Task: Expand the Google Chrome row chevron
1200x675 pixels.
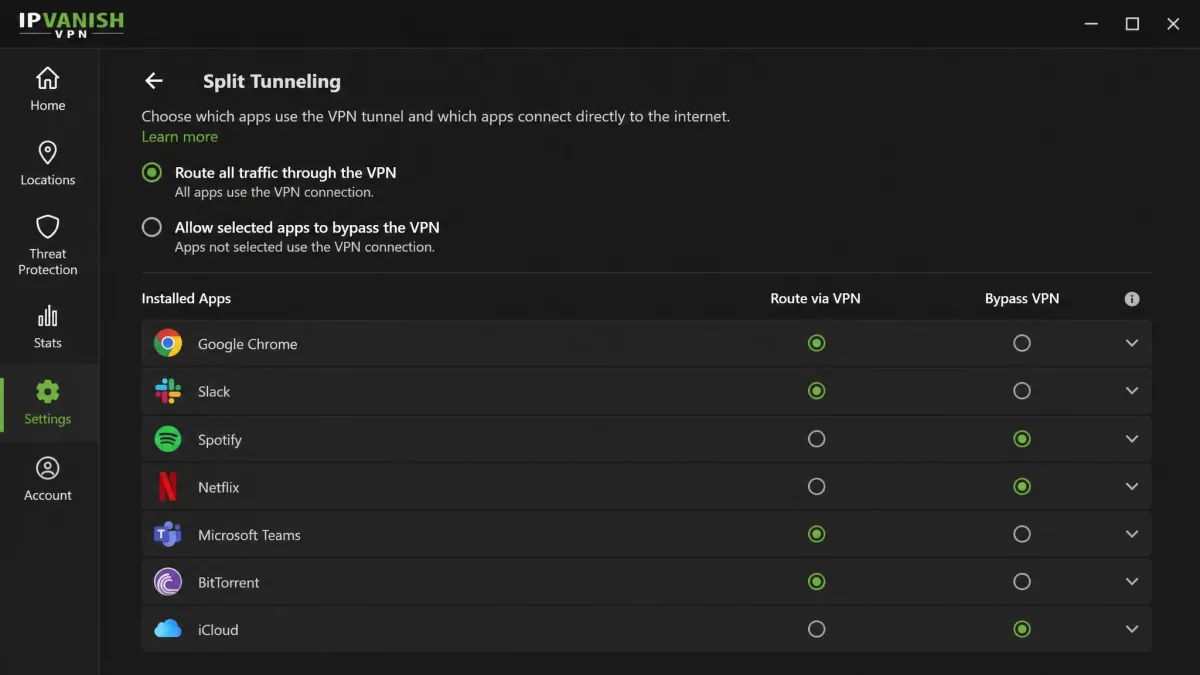Action: point(1132,343)
